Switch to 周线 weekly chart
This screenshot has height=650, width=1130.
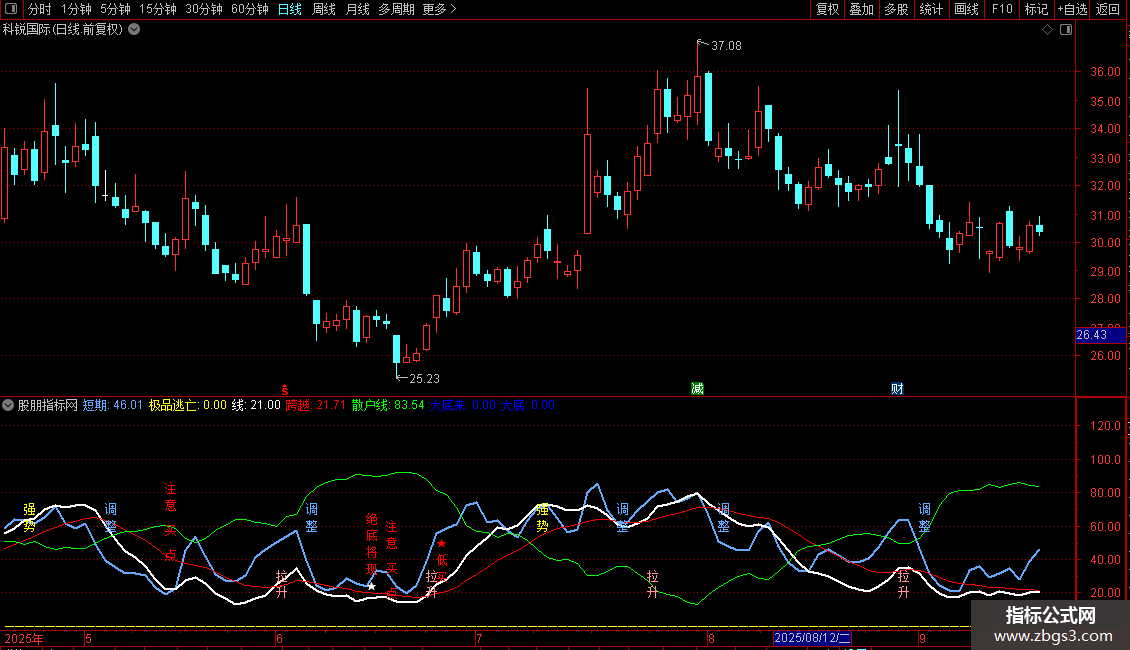tap(324, 9)
